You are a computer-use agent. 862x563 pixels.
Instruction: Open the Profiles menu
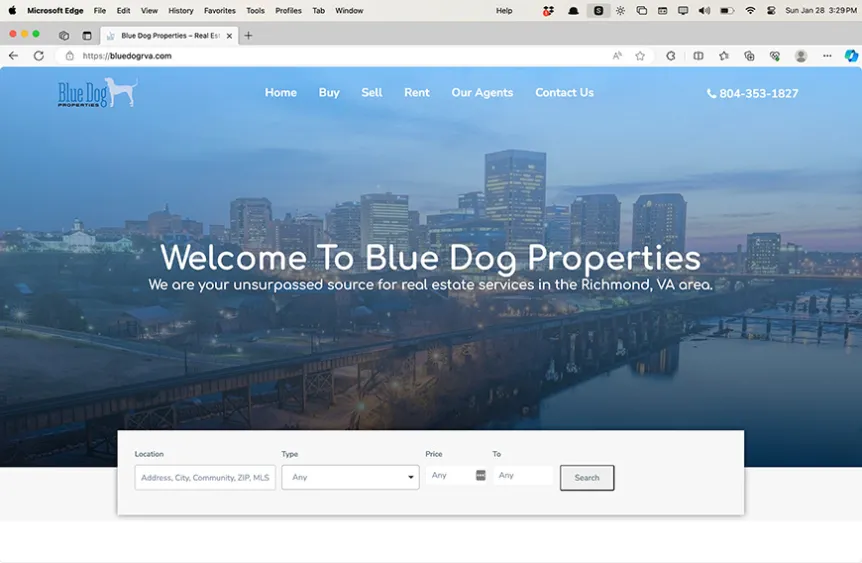(x=289, y=10)
